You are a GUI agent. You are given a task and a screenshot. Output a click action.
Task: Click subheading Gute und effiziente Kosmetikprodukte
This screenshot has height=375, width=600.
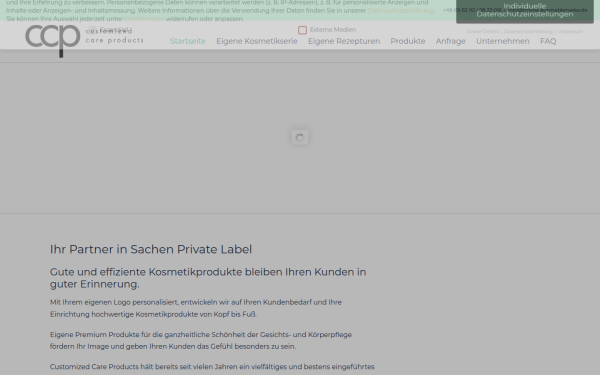click(x=208, y=278)
